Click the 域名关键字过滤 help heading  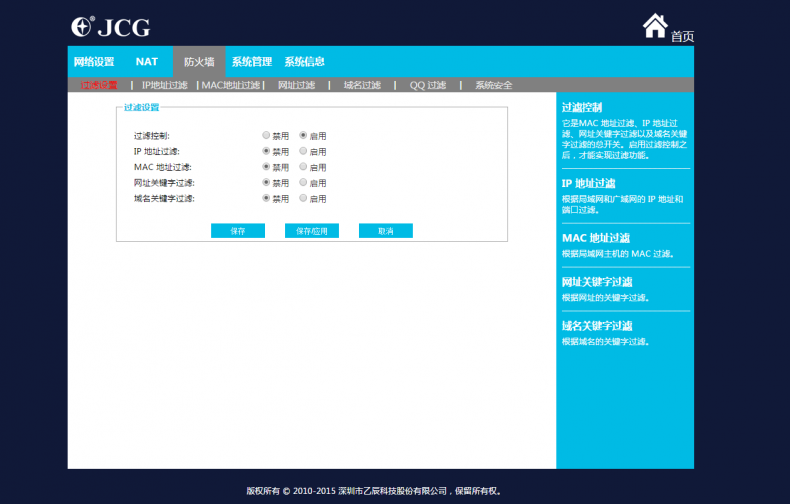[x=597, y=326]
